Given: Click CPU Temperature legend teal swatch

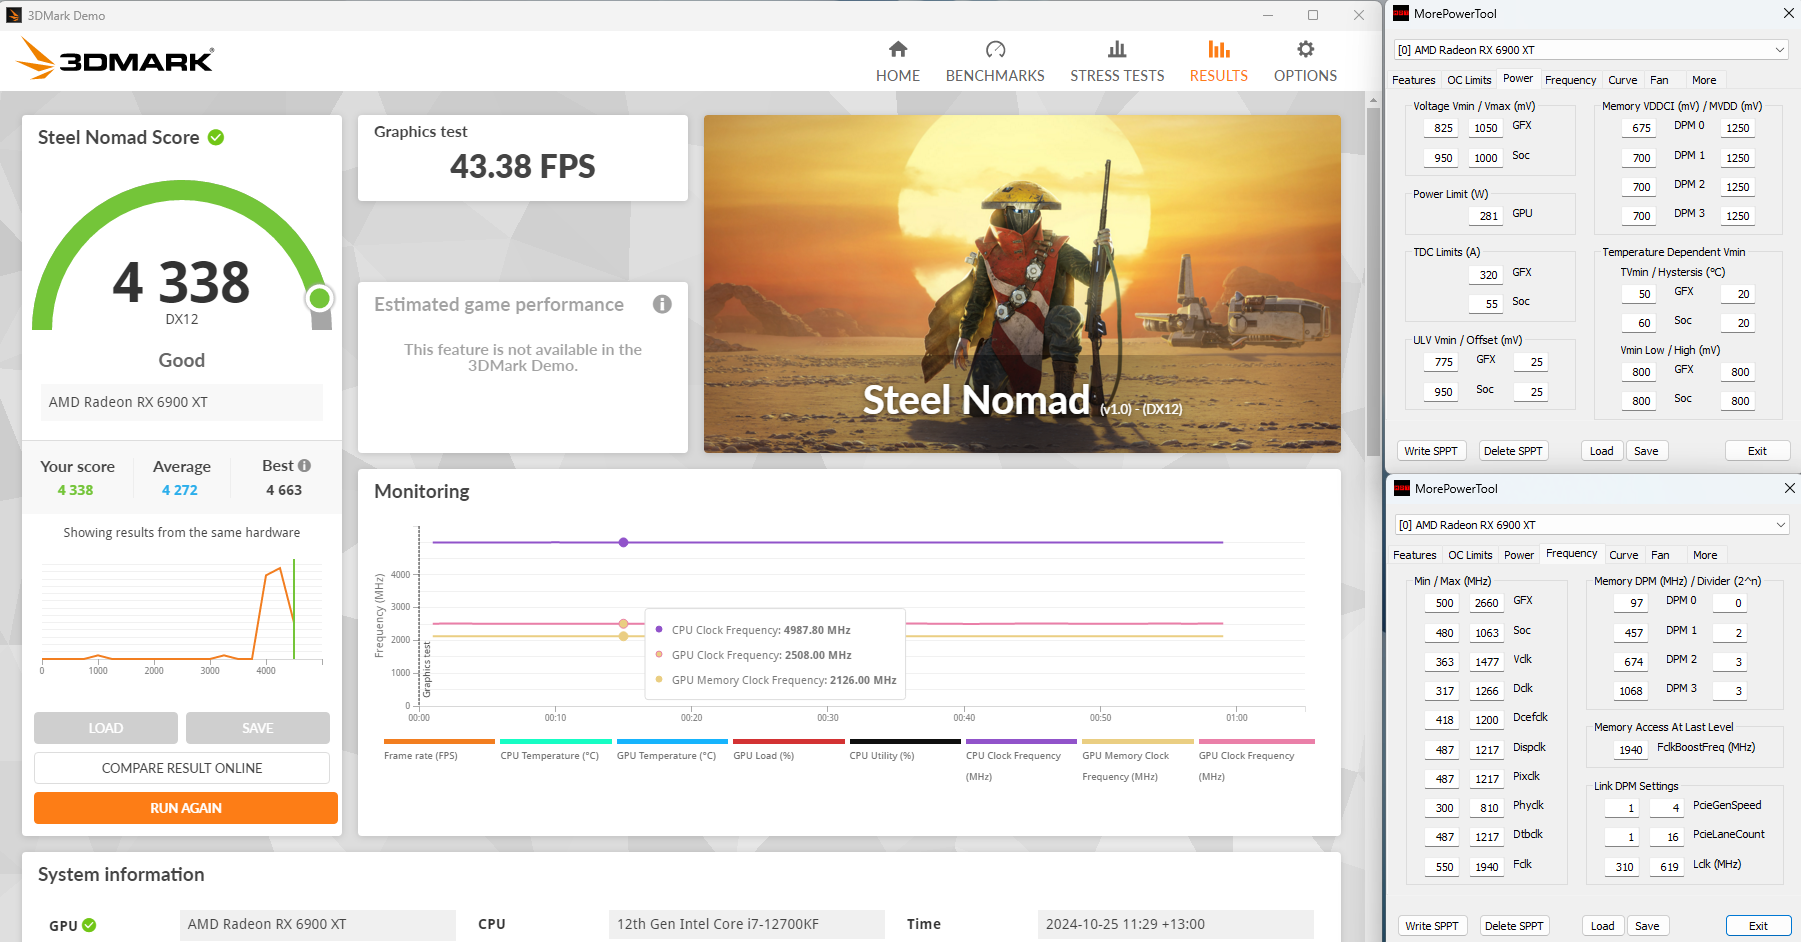Looking at the screenshot, I should (555, 742).
